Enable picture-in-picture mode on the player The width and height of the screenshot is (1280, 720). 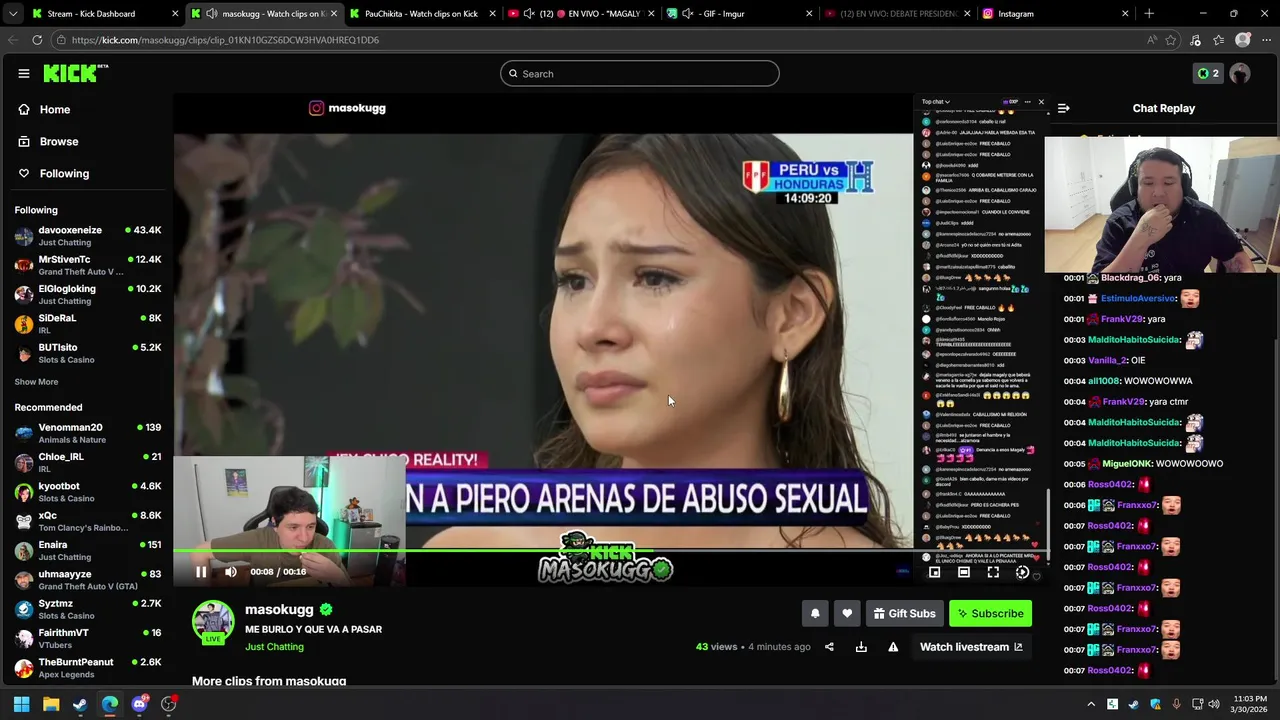point(934,572)
